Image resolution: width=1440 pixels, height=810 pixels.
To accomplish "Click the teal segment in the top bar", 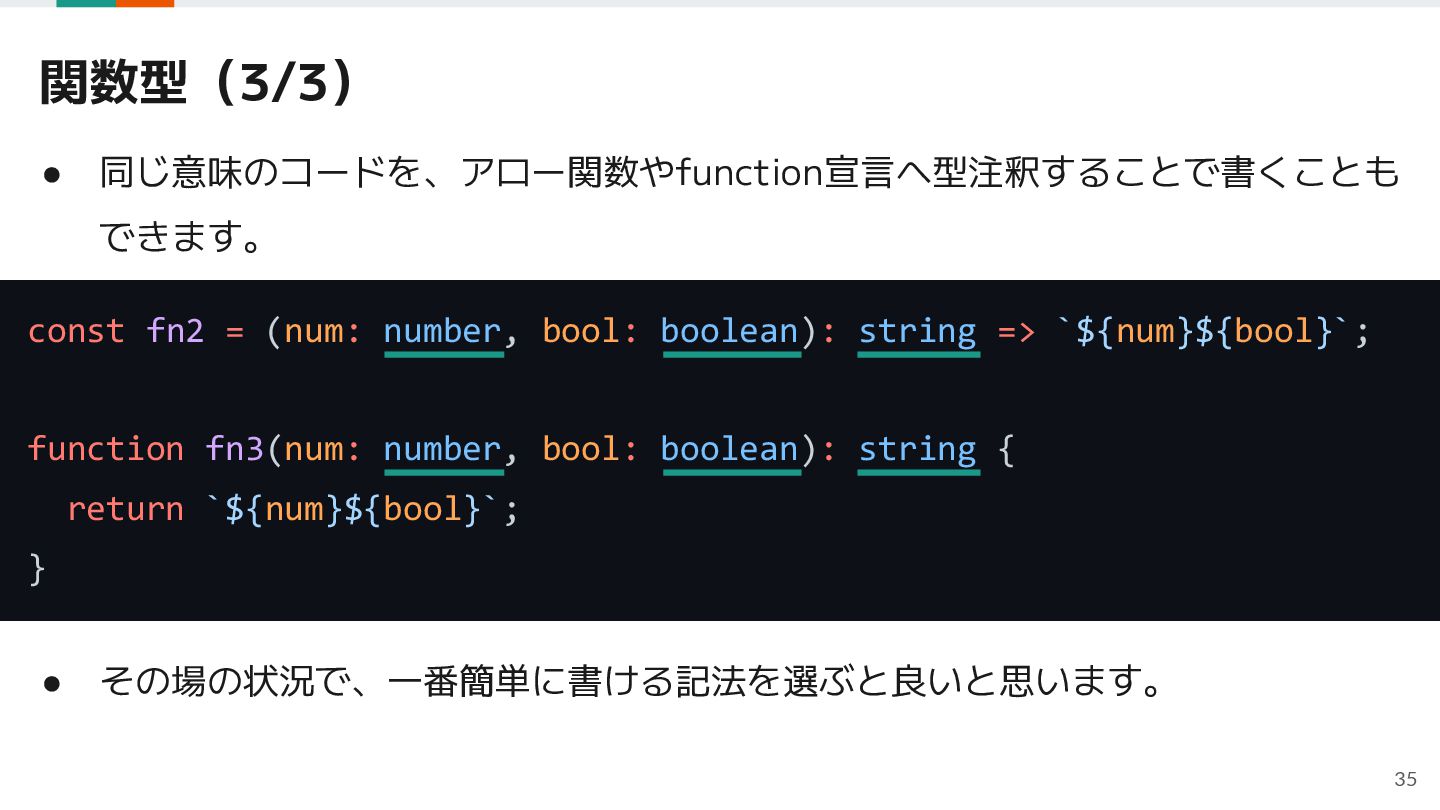I will point(86,4).
